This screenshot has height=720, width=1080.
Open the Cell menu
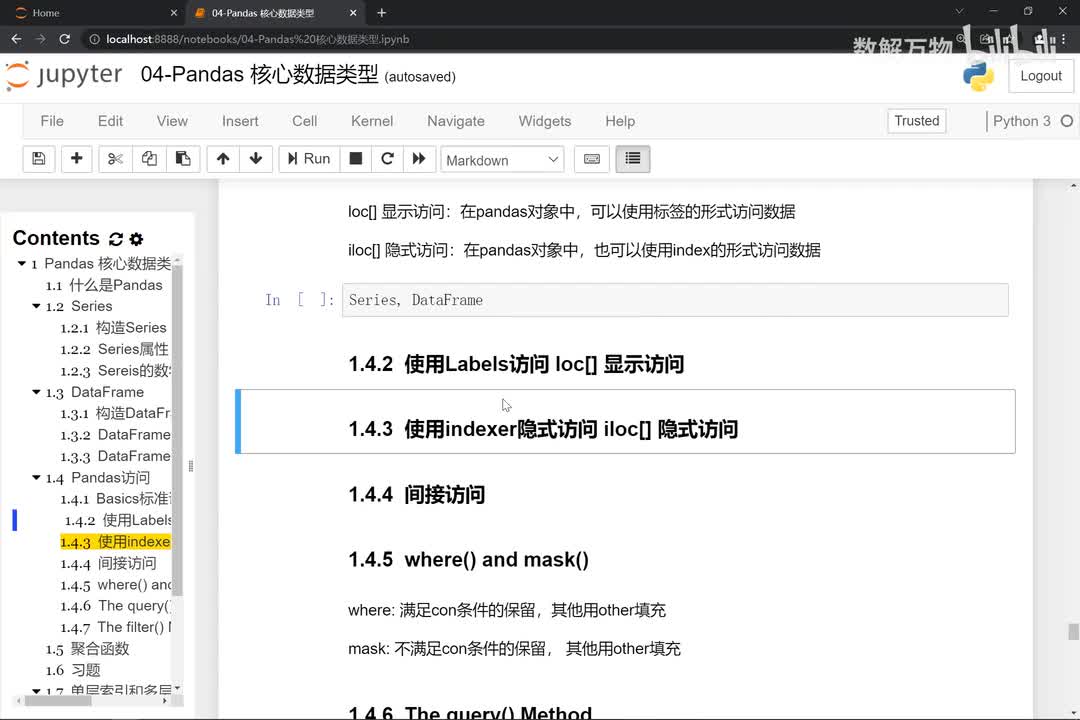304,121
